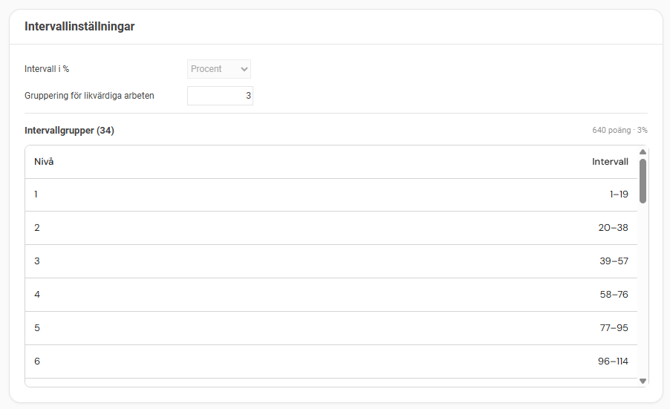Open the Procent dropdown
This screenshot has width=670, height=409.
(x=219, y=69)
